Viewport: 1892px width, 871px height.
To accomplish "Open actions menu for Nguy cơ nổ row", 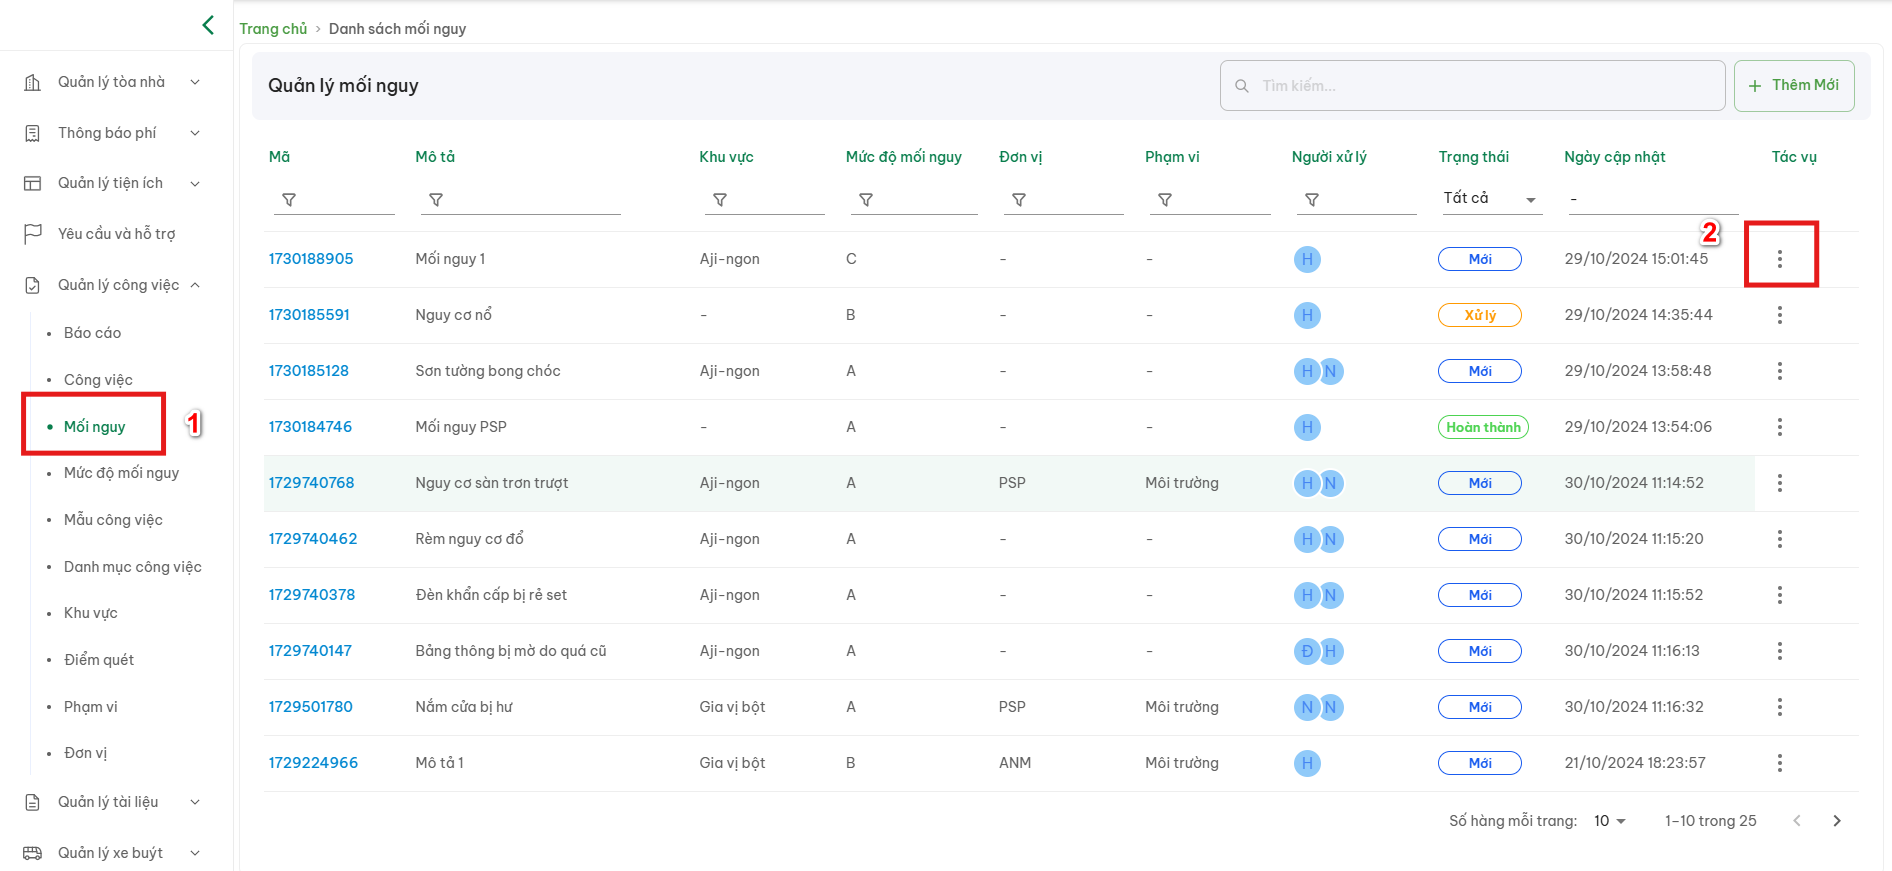I will coord(1780,315).
